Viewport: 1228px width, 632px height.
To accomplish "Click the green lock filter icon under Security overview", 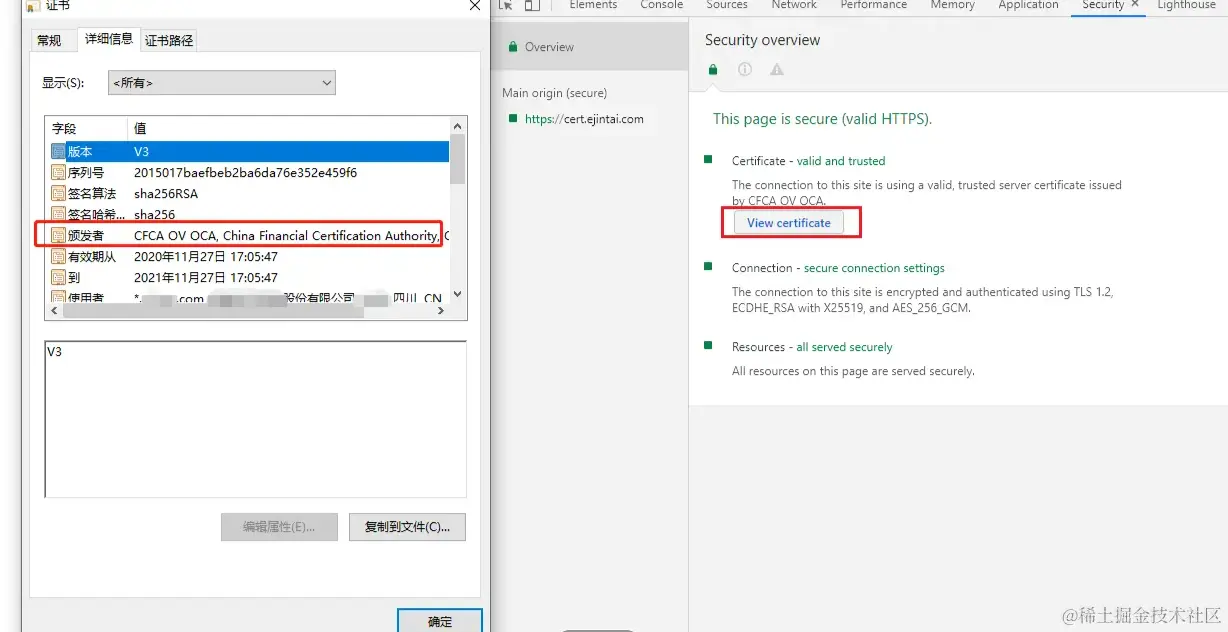I will tap(713, 70).
